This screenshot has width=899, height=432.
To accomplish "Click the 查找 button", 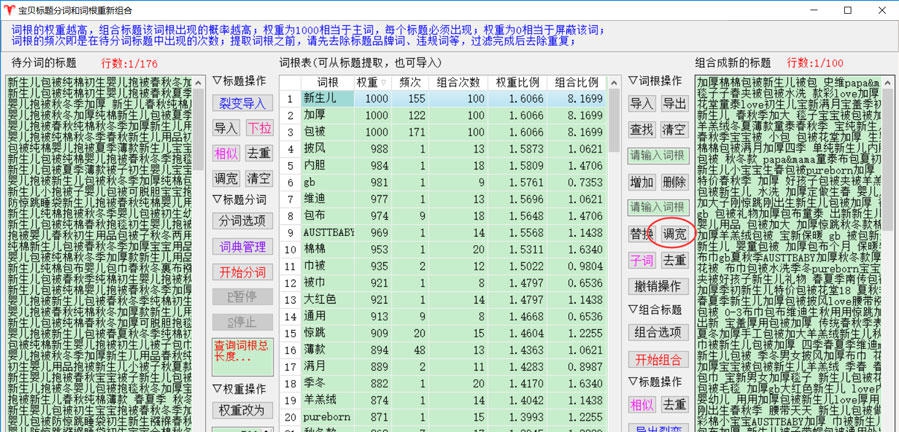I will pyautogui.click(x=642, y=129).
